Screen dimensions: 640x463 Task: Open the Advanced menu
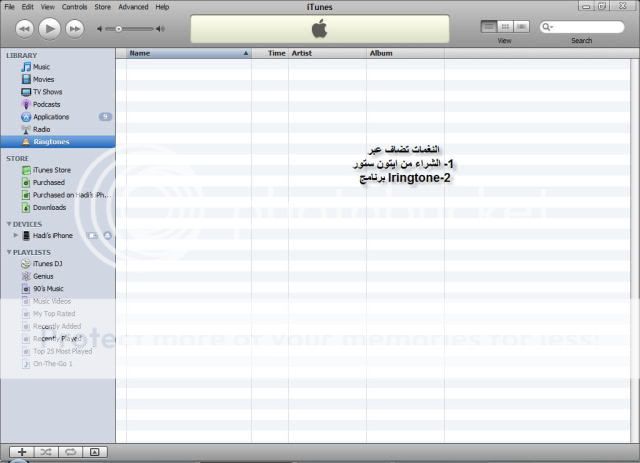pos(133,7)
